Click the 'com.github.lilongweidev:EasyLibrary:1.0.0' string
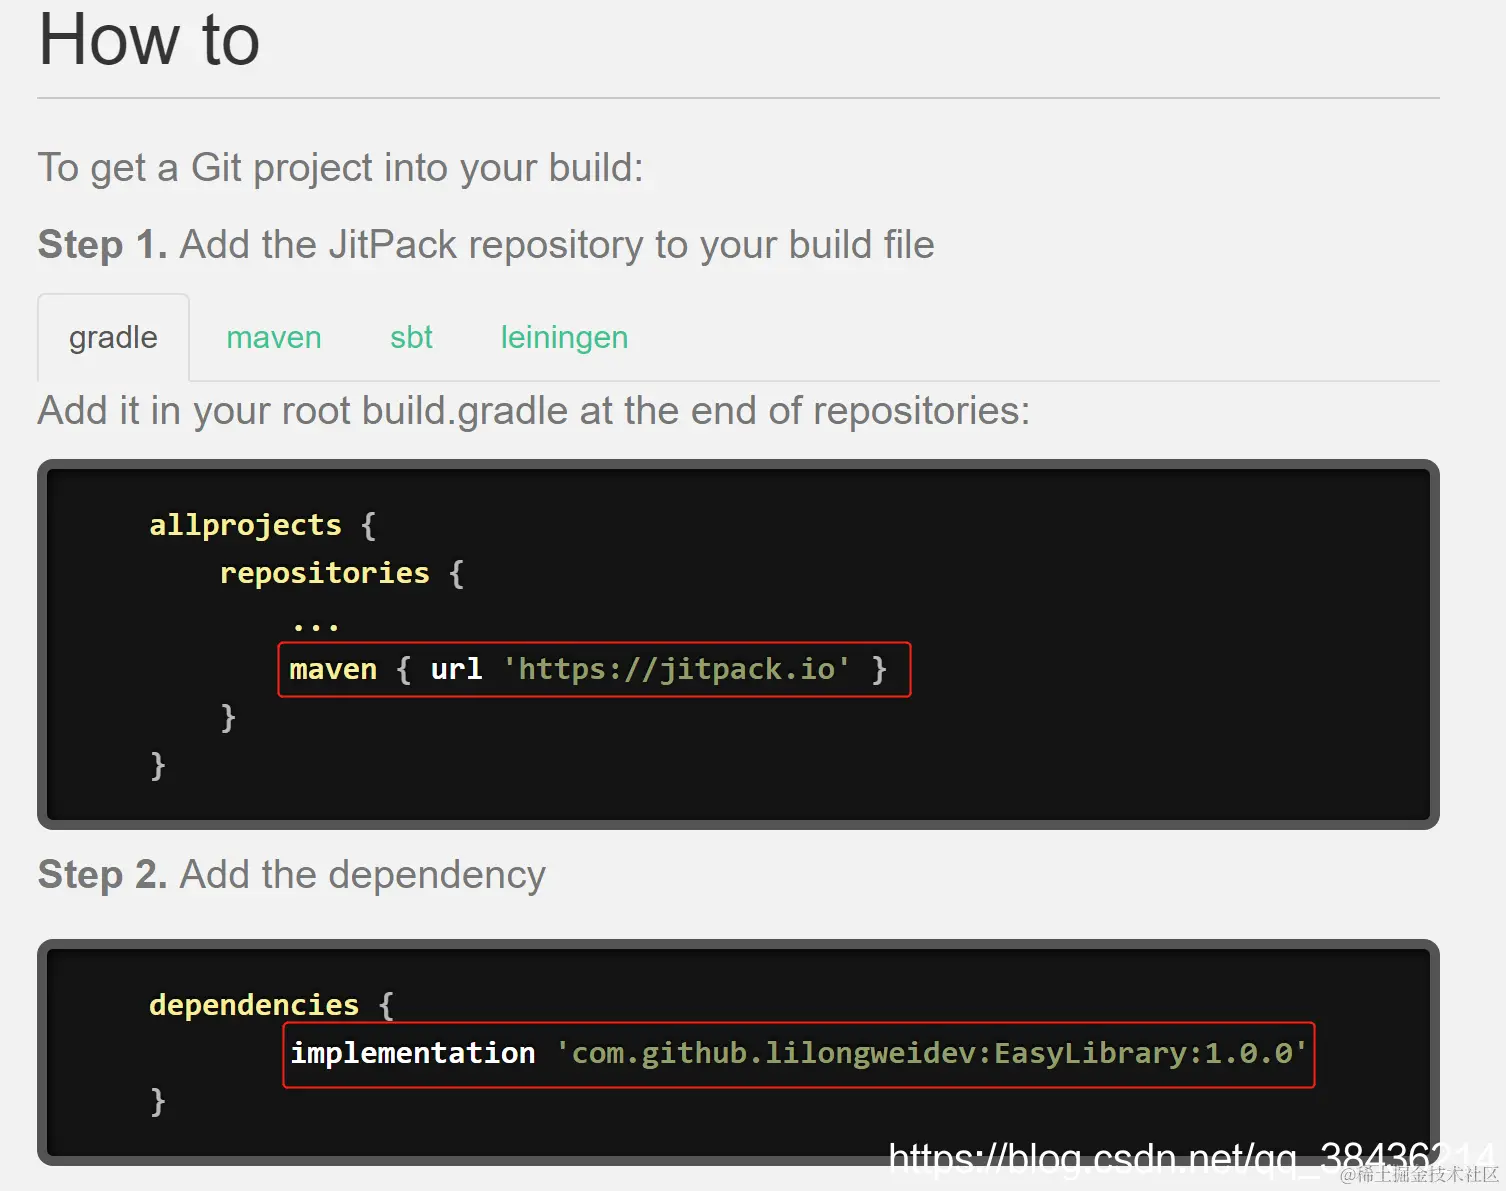Viewport: 1506px width, 1191px height. 932,1053
